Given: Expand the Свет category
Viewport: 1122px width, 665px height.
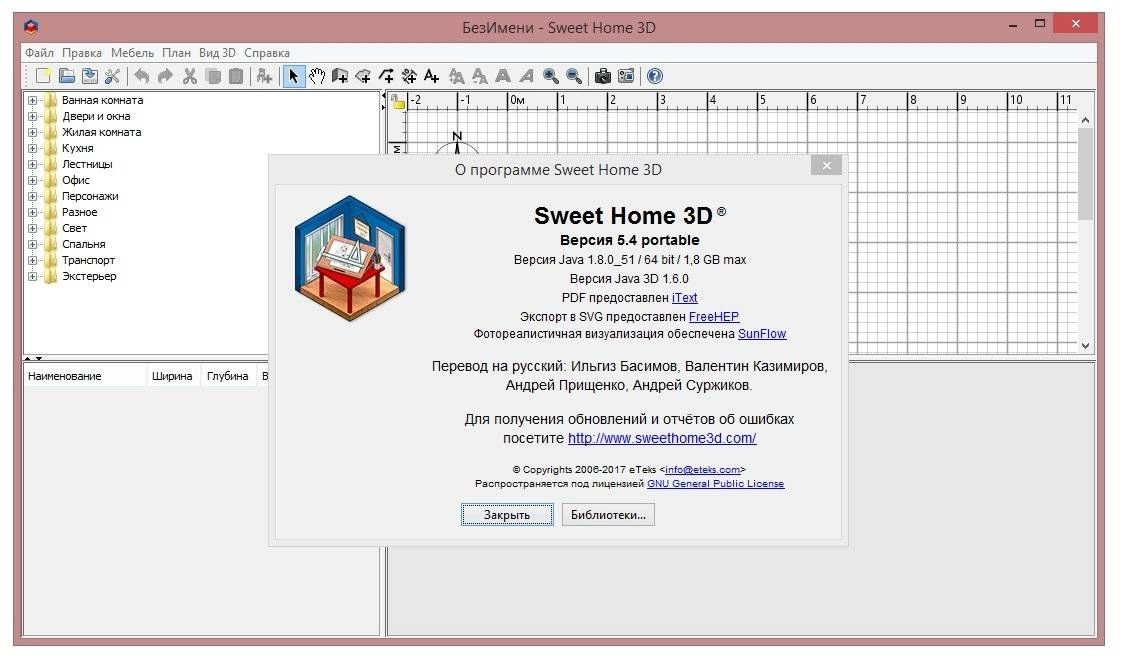Looking at the screenshot, I should [x=32, y=228].
